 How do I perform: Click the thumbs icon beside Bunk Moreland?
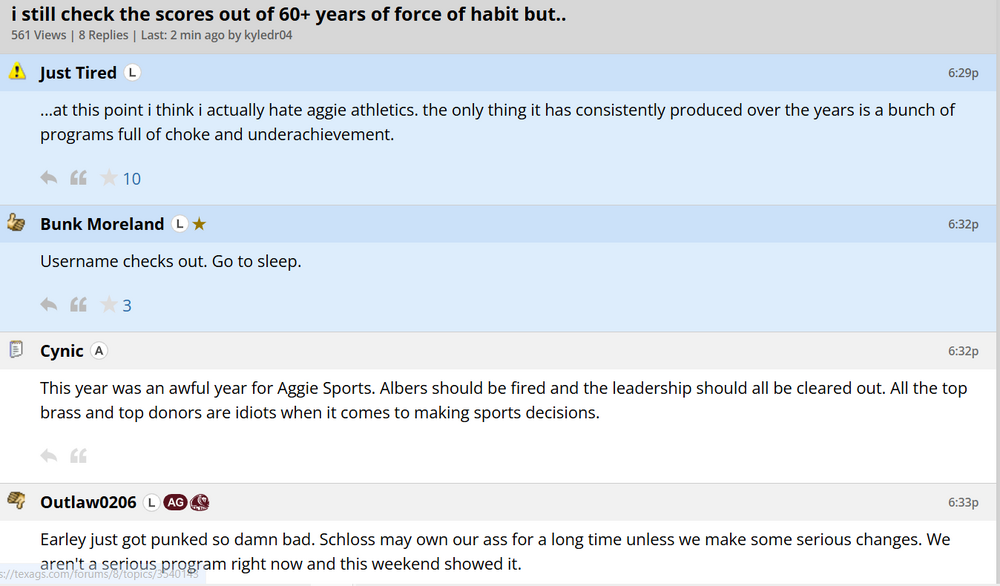tap(17, 223)
